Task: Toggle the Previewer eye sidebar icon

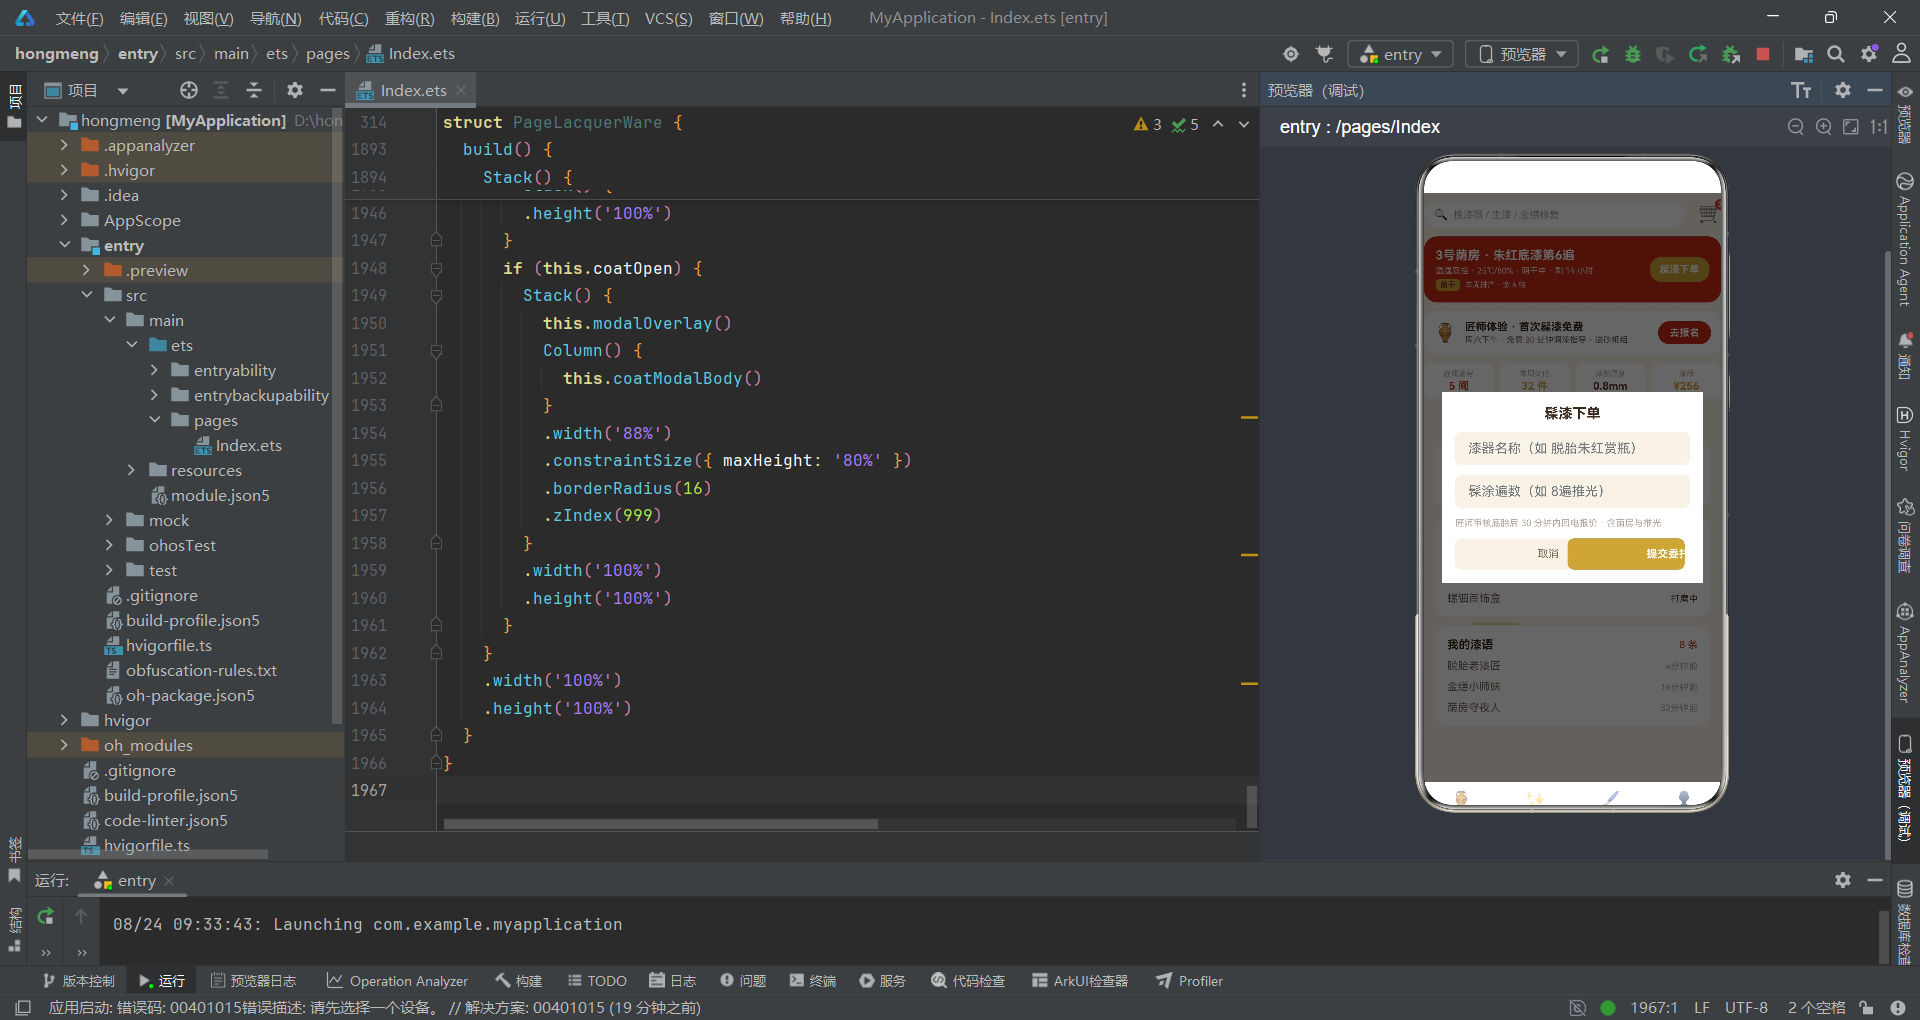Action: (x=1905, y=91)
